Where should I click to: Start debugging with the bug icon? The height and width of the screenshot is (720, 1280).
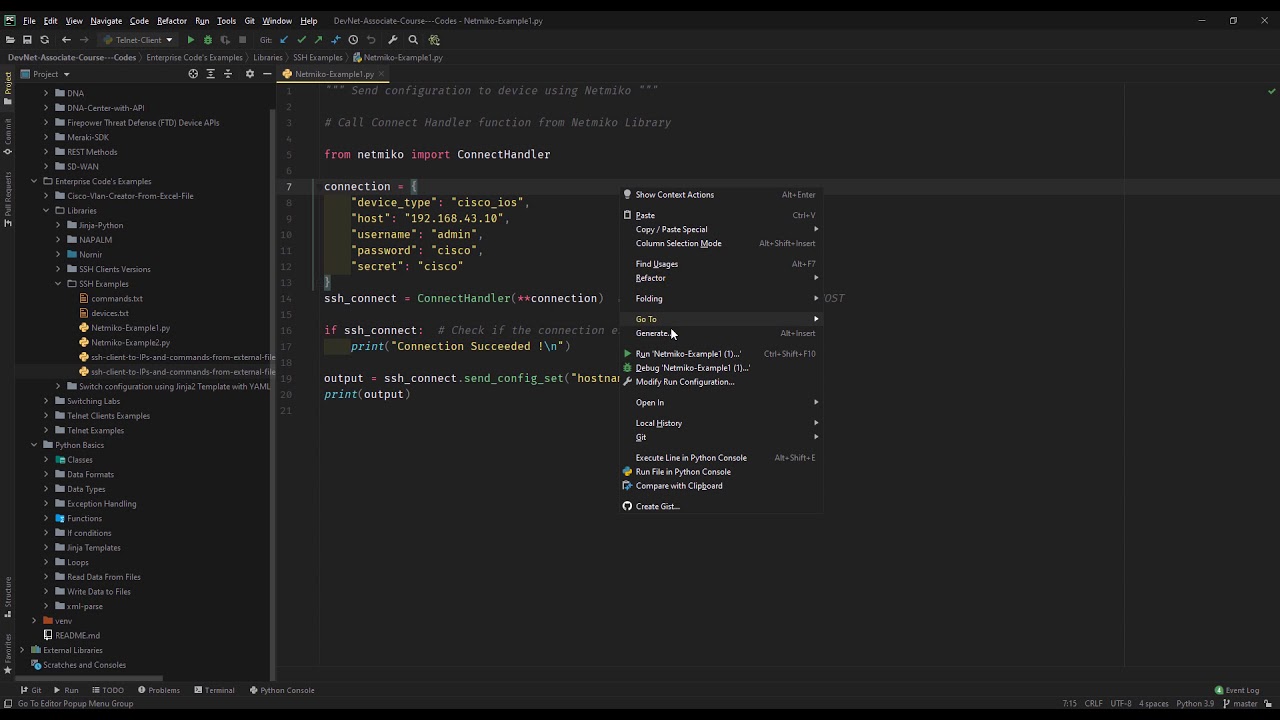tap(208, 40)
